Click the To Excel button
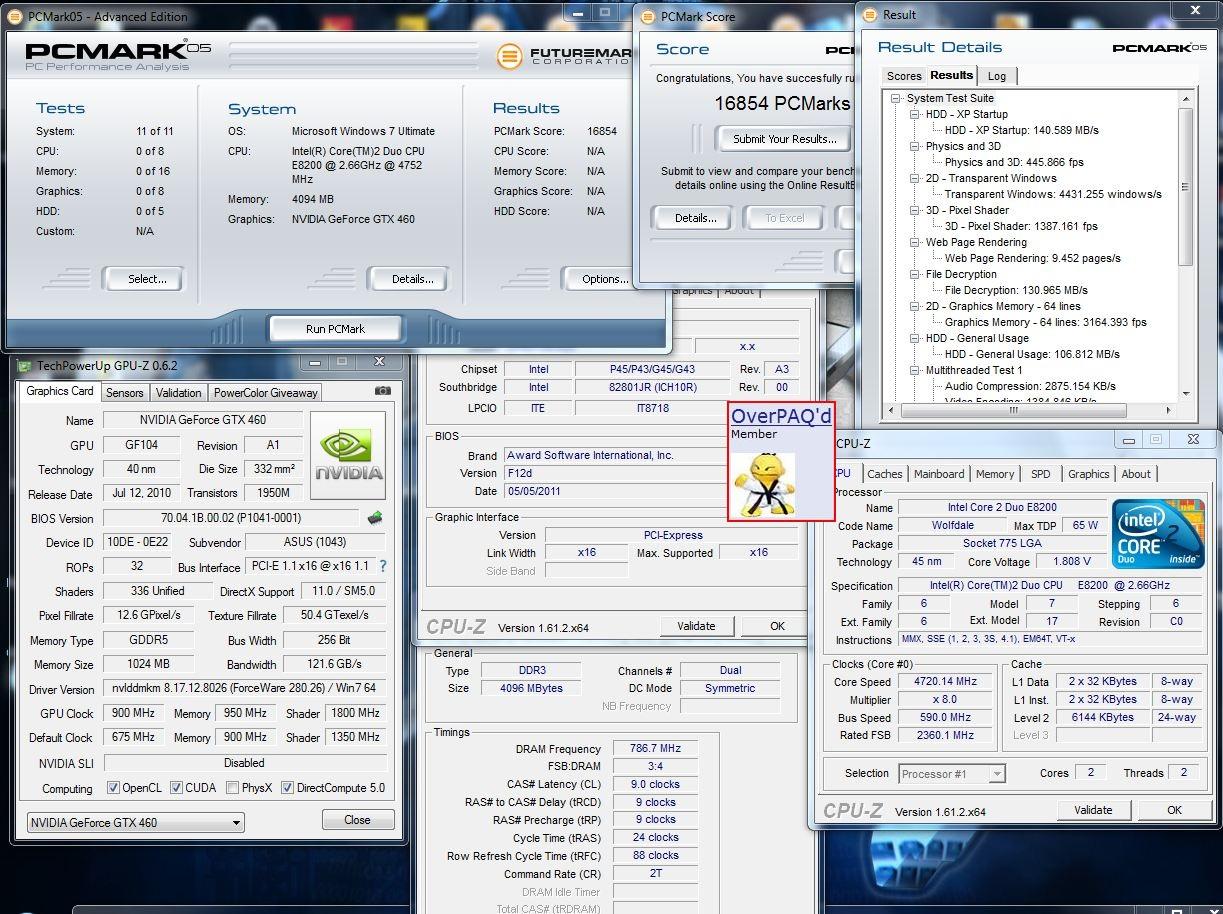Screen dimensions: 1223x914 785,218
